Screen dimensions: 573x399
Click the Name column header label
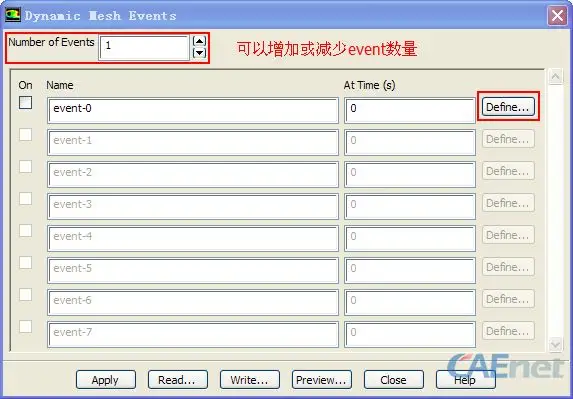(60, 85)
